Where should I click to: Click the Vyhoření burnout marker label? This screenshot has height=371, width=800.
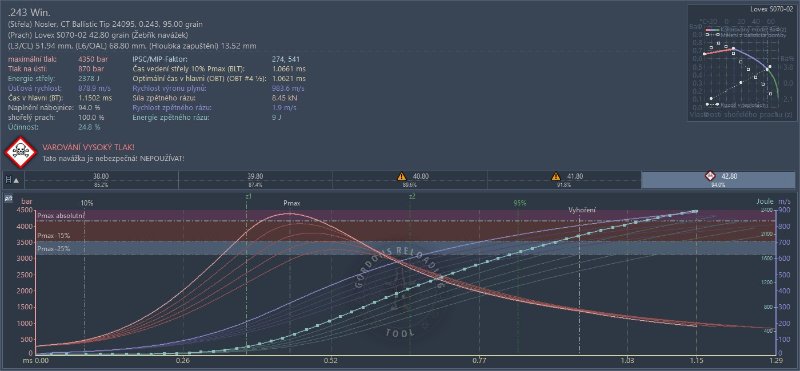pos(582,210)
